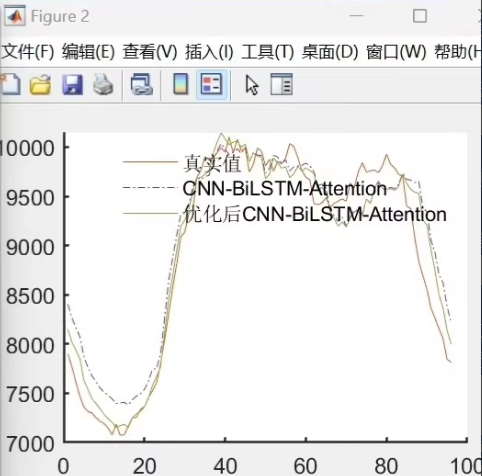The width and height of the screenshot is (482, 476).
Task: Print the figure via the printer icon
Action: pos(103,85)
